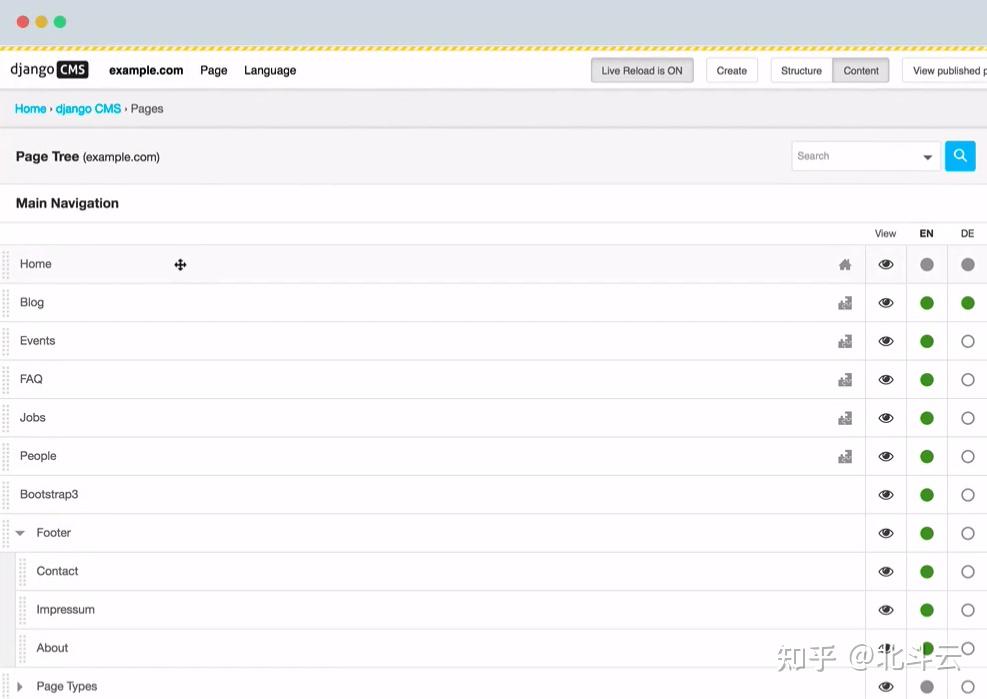Click the drag handle of Page Types row

6,686
